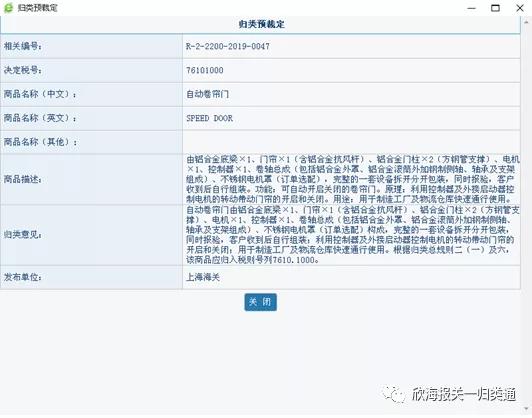Click the 商品描述 label
Image resolution: width=532 pixels, height=418 pixels.
tap(22, 179)
